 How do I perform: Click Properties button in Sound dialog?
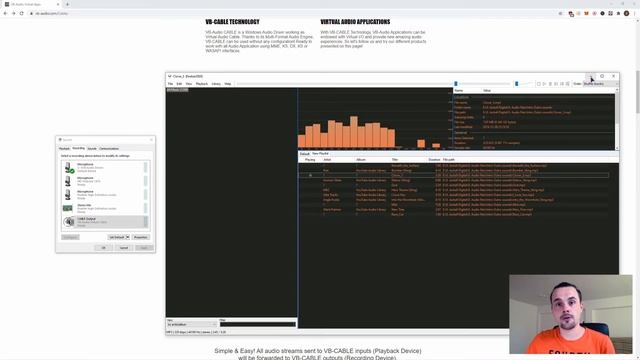[x=141, y=237]
